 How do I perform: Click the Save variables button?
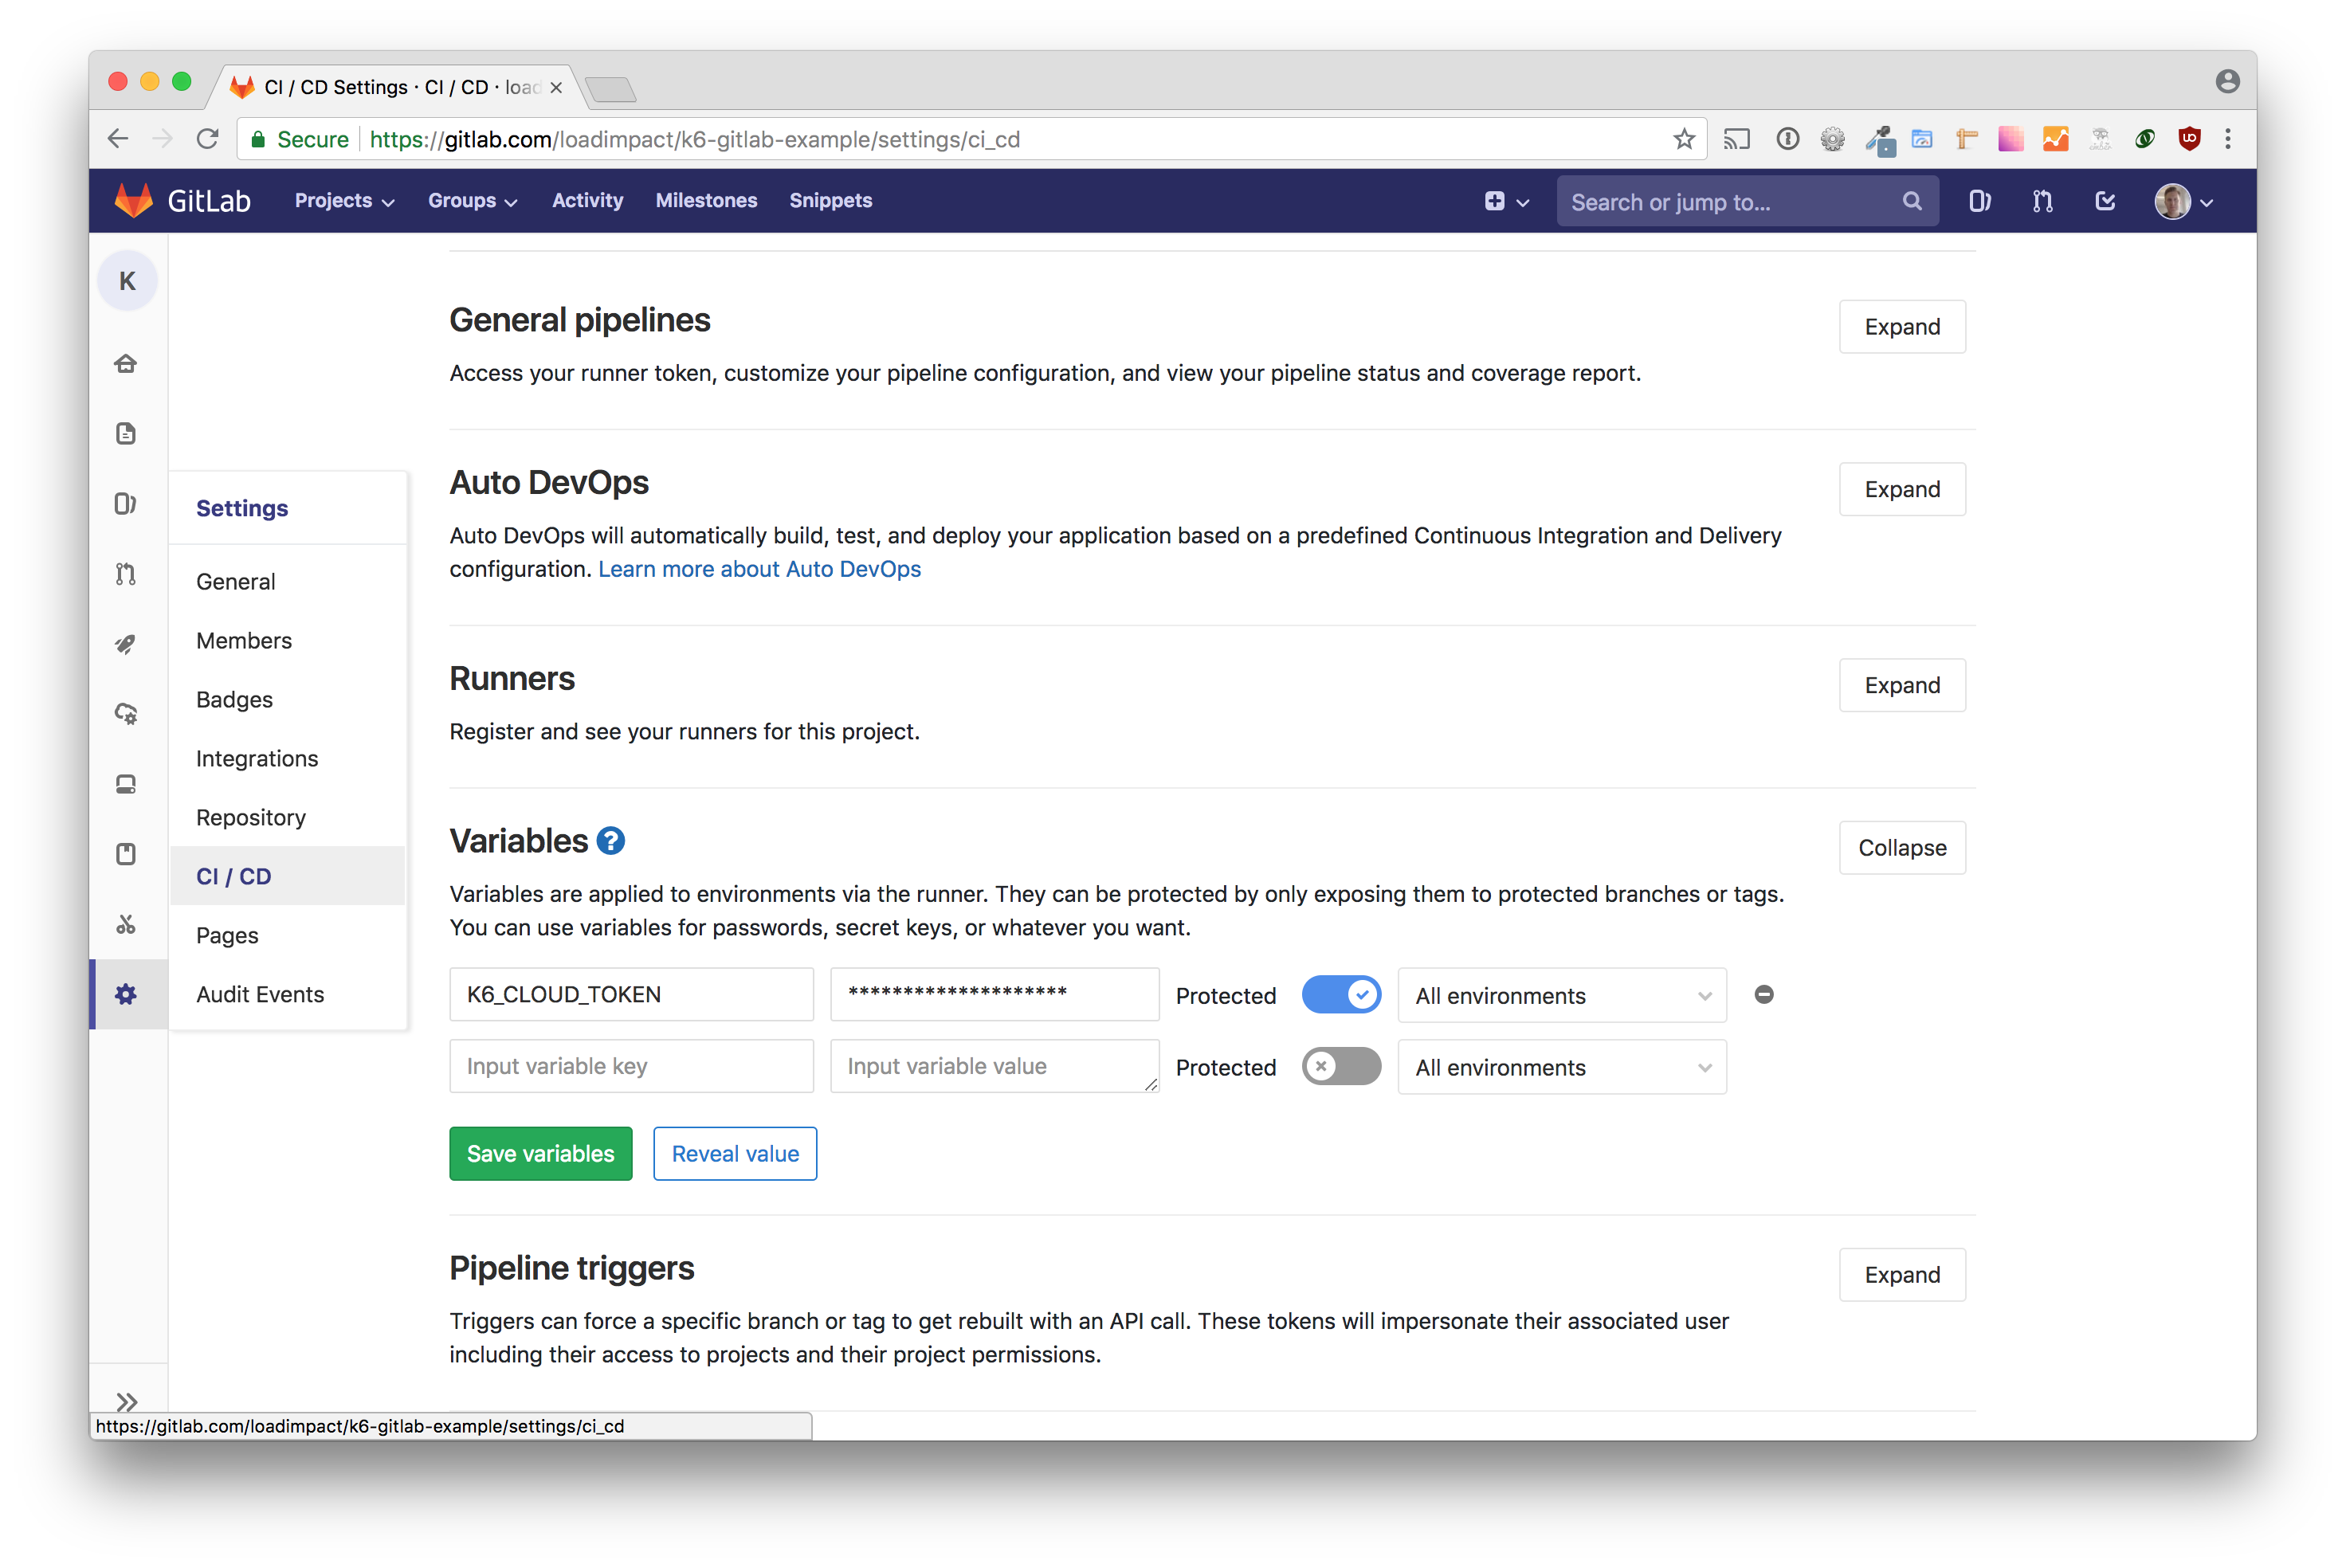tap(540, 1153)
